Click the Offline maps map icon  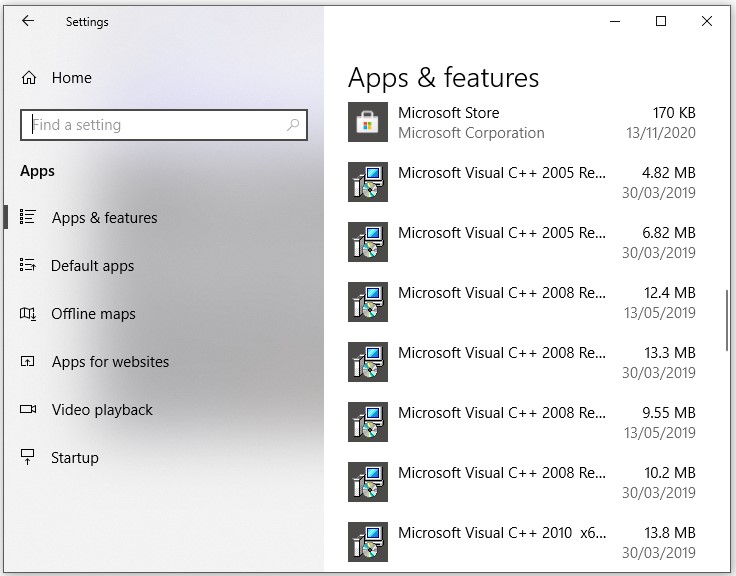click(28, 313)
